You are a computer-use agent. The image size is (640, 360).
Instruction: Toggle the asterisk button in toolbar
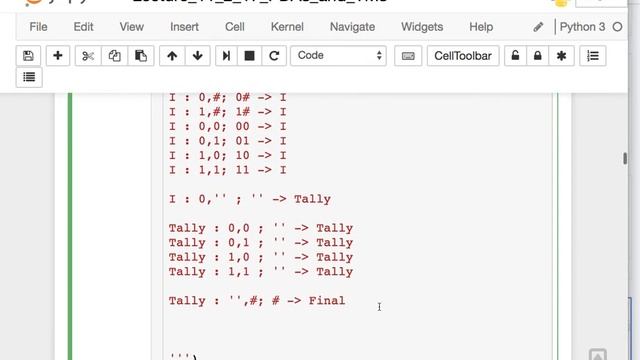coord(561,56)
